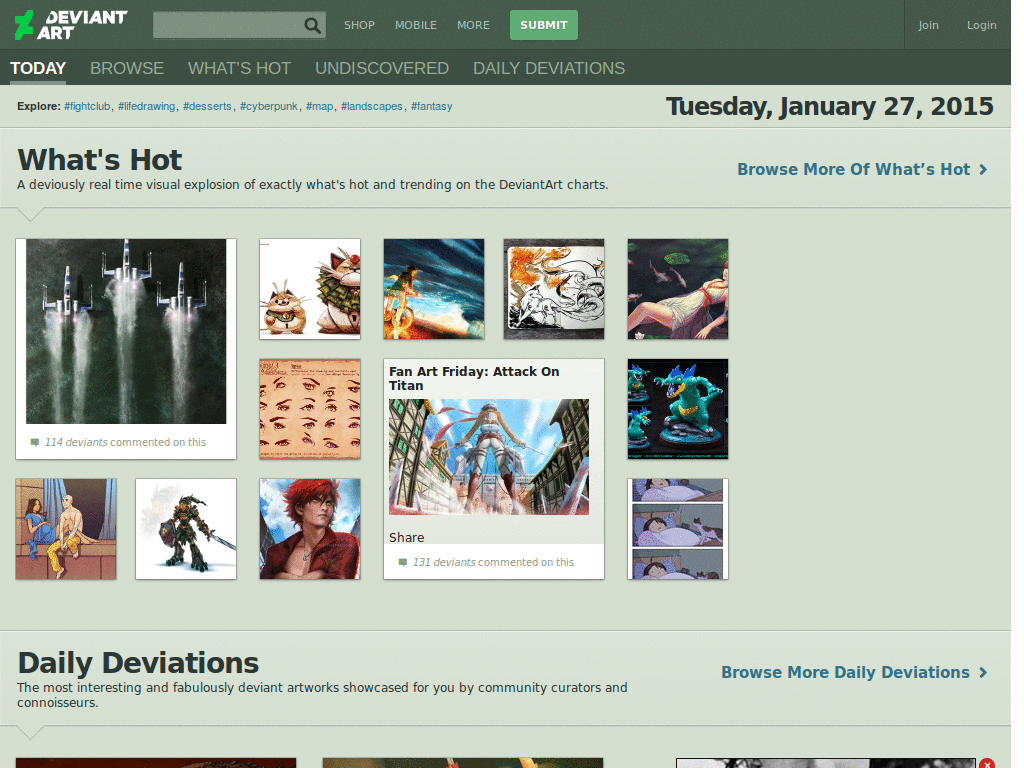The height and width of the screenshot is (768, 1024).
Task: Close the ad with red X button
Action: [x=987, y=763]
